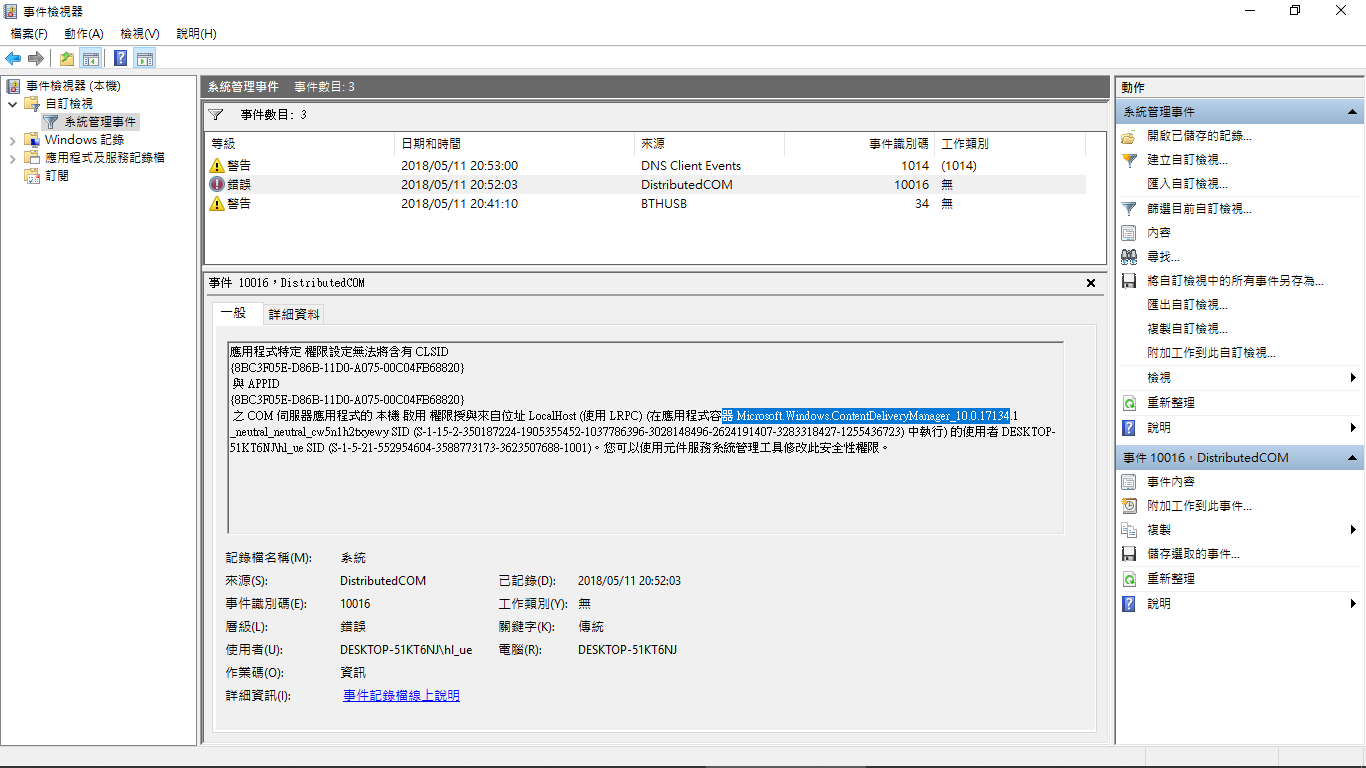This screenshot has width=1366, height=768.
Task: Collapse the 自訂檢視 tree node
Action: pyautogui.click(x=13, y=104)
